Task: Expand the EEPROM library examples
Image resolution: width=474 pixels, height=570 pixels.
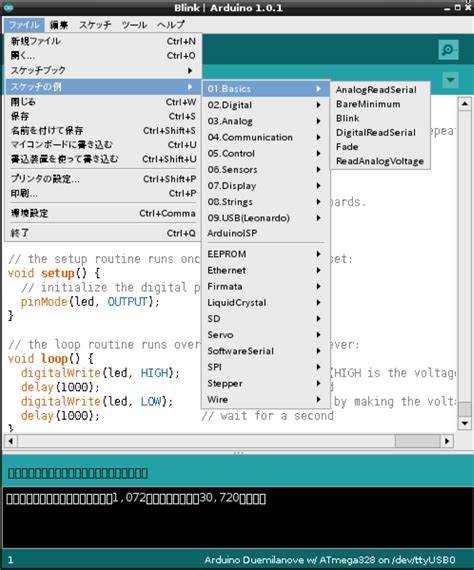Action: pyautogui.click(x=266, y=254)
